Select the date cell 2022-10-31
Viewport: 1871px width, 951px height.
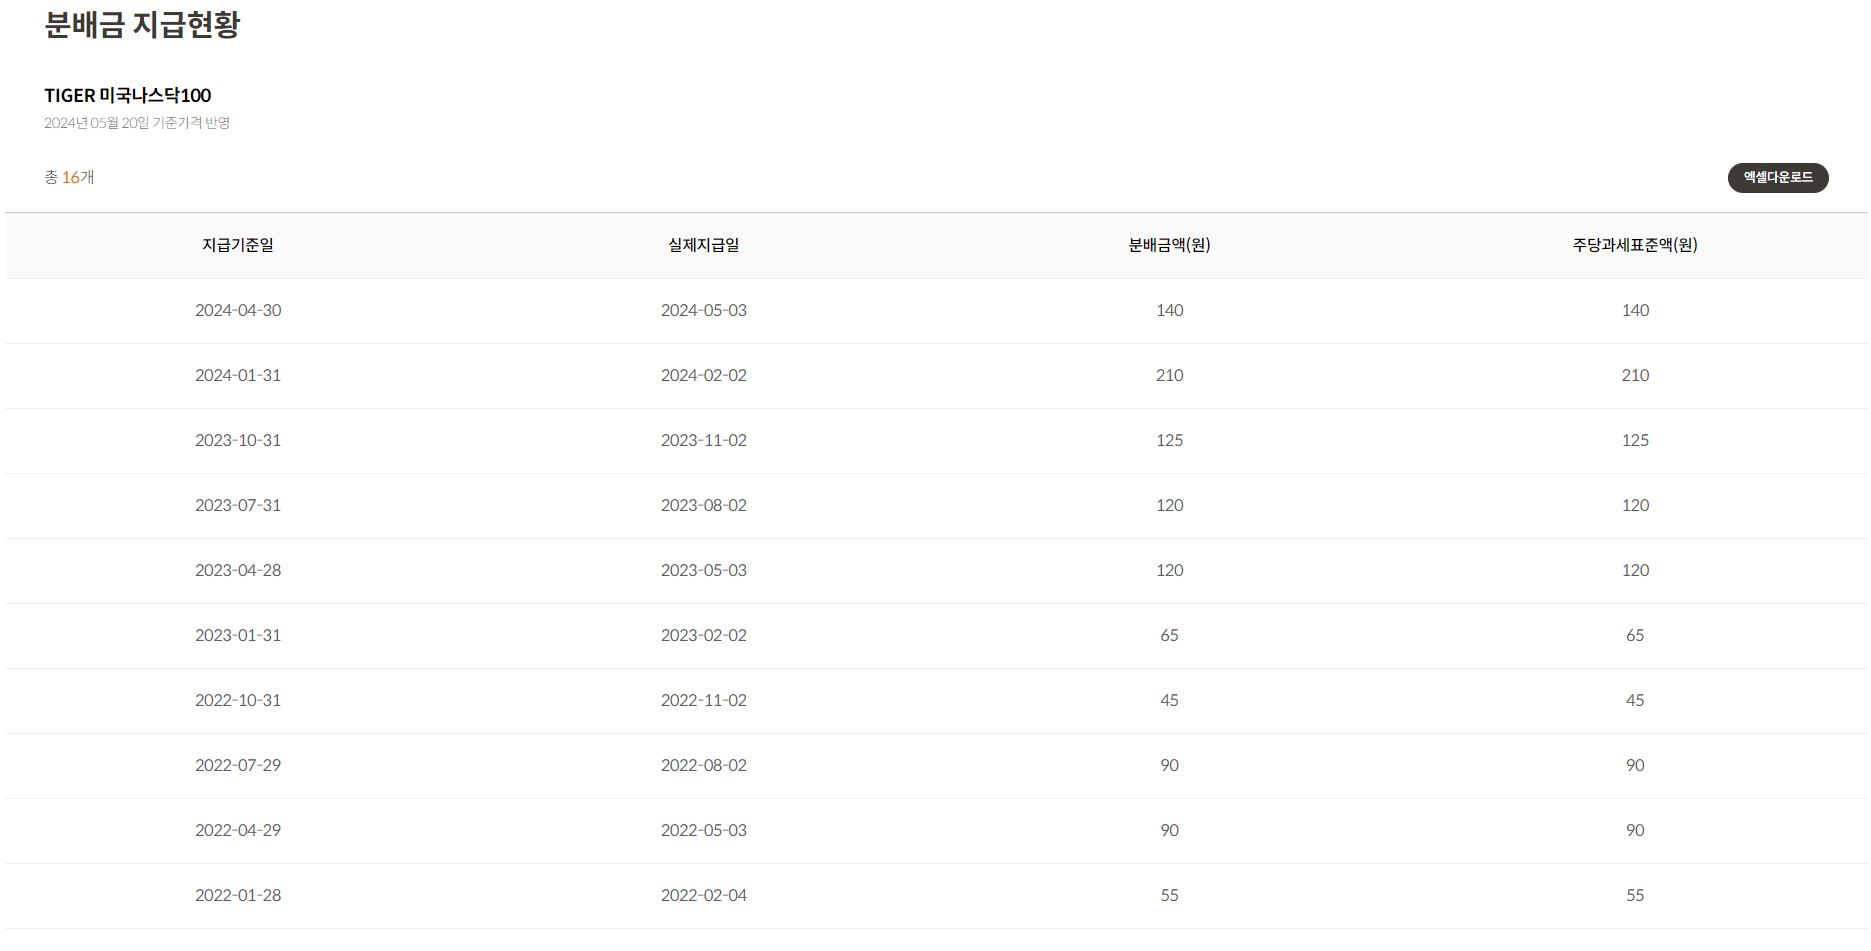[238, 700]
